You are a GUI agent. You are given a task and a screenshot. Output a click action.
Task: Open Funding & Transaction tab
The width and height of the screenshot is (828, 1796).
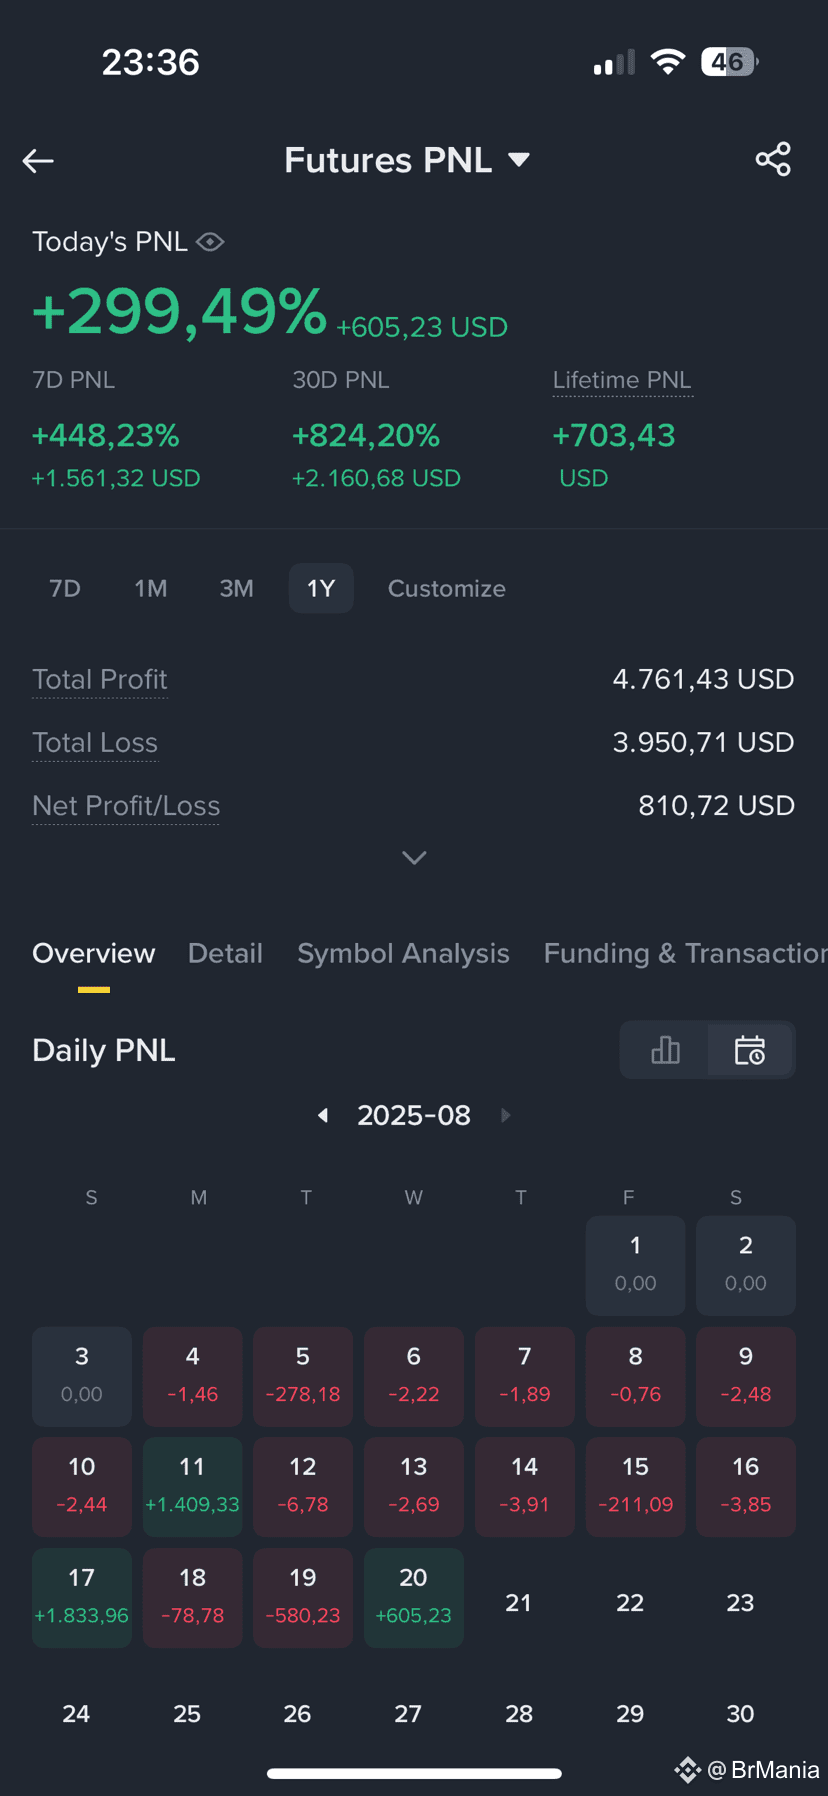686,953
